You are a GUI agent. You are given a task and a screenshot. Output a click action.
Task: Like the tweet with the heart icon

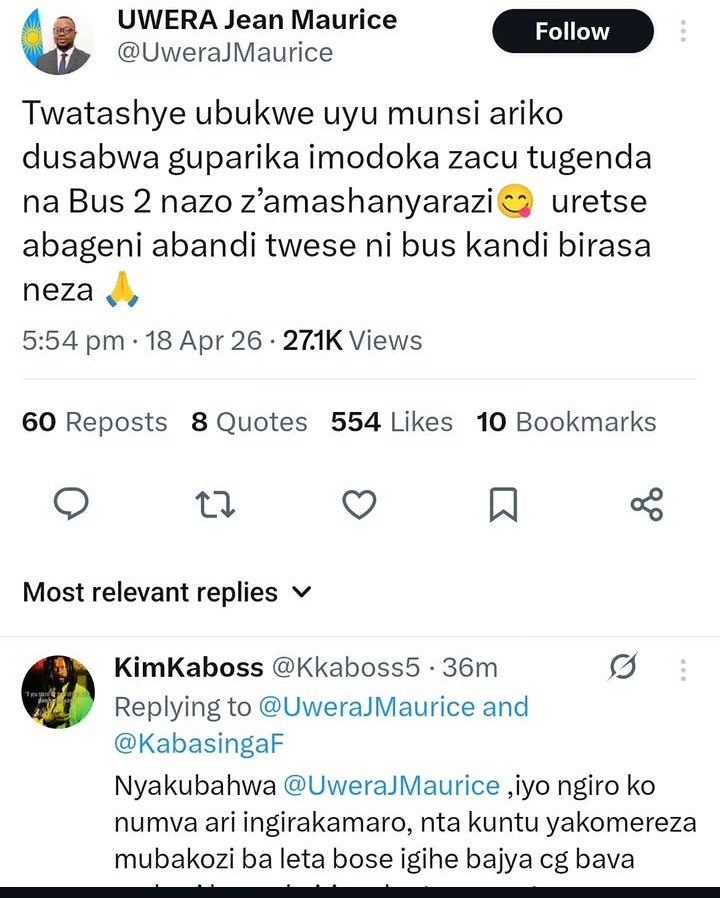pos(359,504)
